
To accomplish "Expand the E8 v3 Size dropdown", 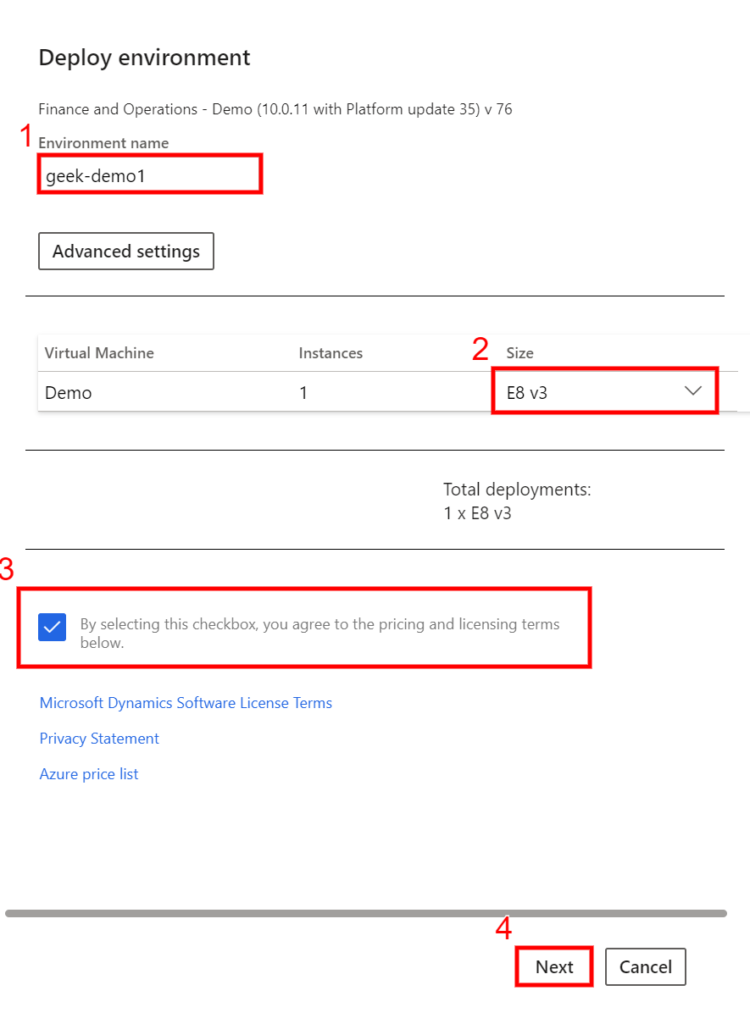I will 604,391.
